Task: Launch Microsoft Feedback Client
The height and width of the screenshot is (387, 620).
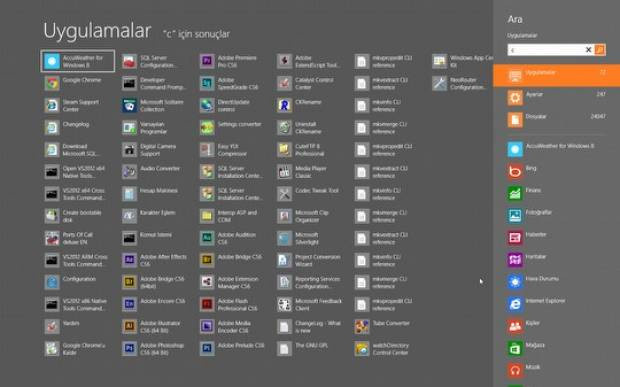Action: point(311,304)
